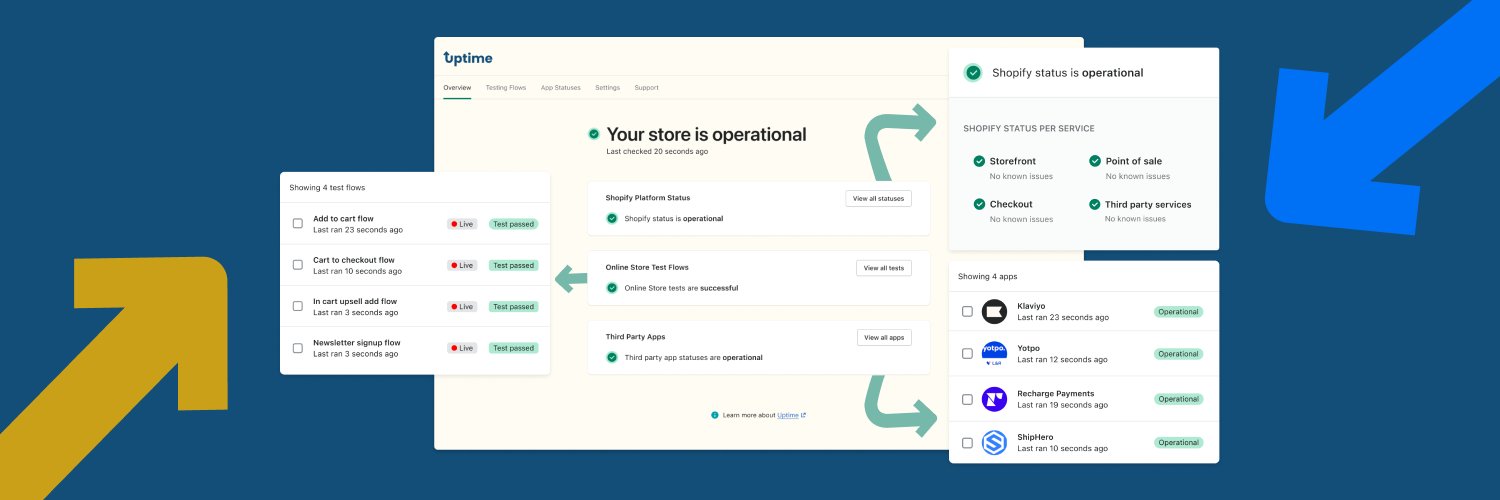This screenshot has width=1500, height=500.
Task: Click the Recharge Payments app icon
Action: tap(994, 399)
